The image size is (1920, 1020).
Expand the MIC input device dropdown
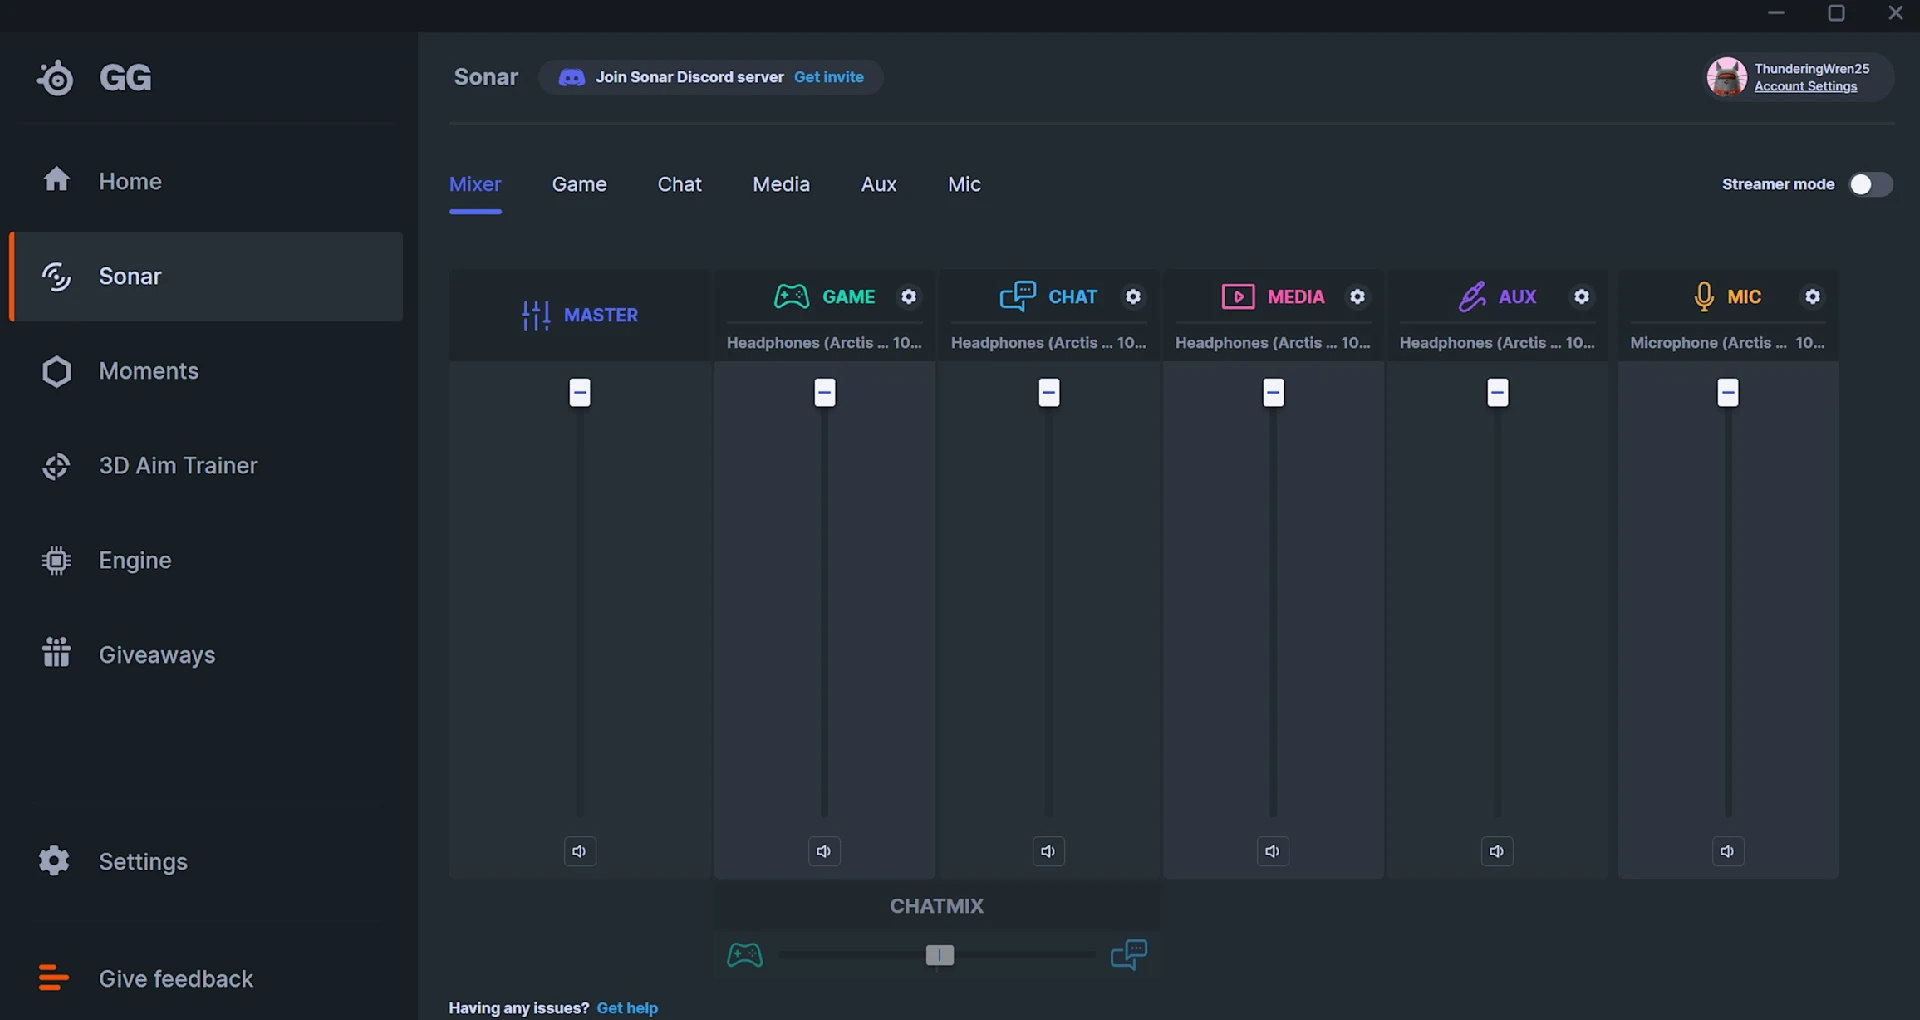[x=1727, y=343]
